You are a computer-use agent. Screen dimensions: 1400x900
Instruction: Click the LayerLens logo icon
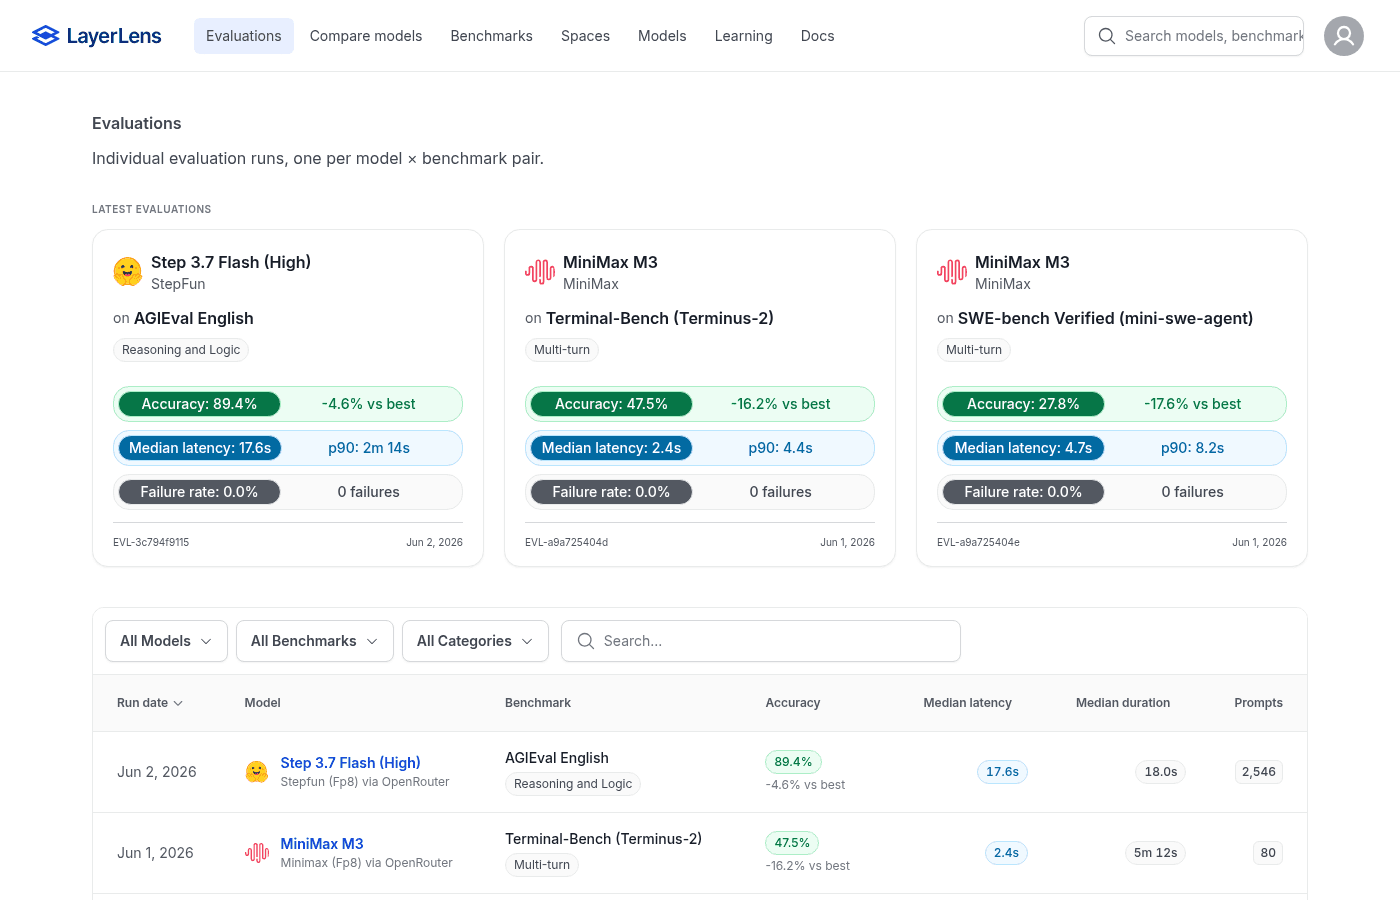(x=45, y=36)
